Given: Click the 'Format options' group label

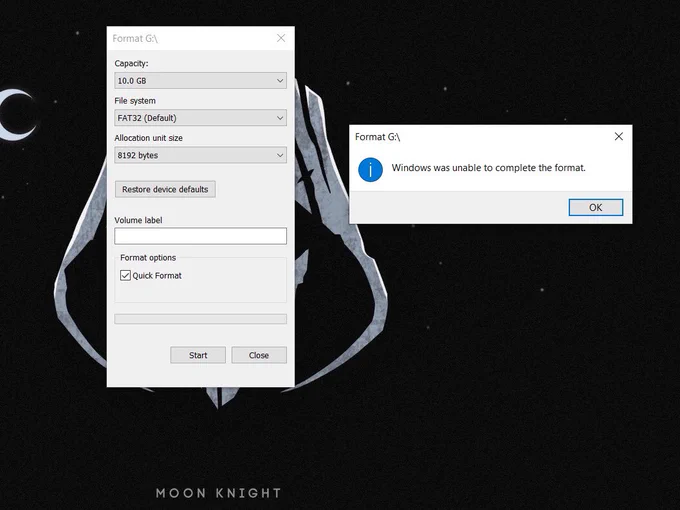Looking at the screenshot, I should pyautogui.click(x=148, y=258).
